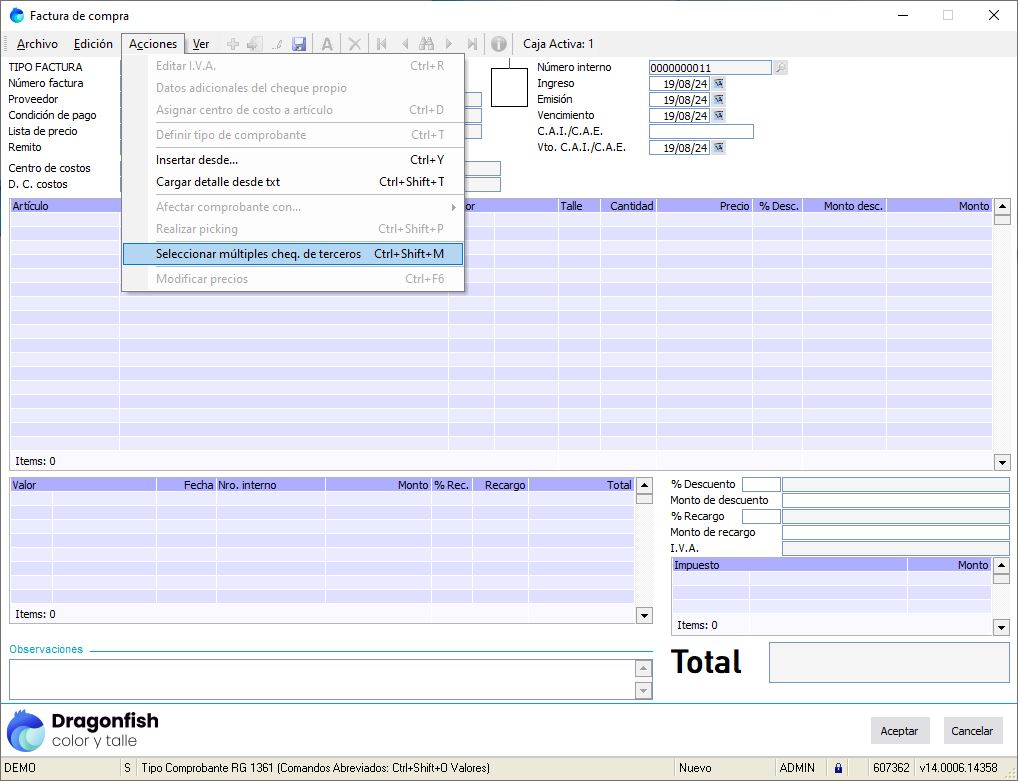1018x781 pixels.
Task: Click Impuesto grid scroll up arrow
Action: pos(1001,565)
